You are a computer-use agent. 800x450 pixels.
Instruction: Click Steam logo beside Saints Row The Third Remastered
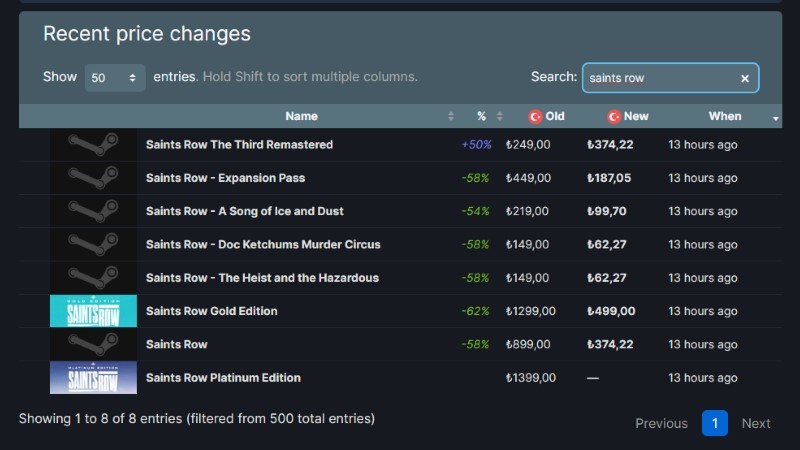click(93, 145)
